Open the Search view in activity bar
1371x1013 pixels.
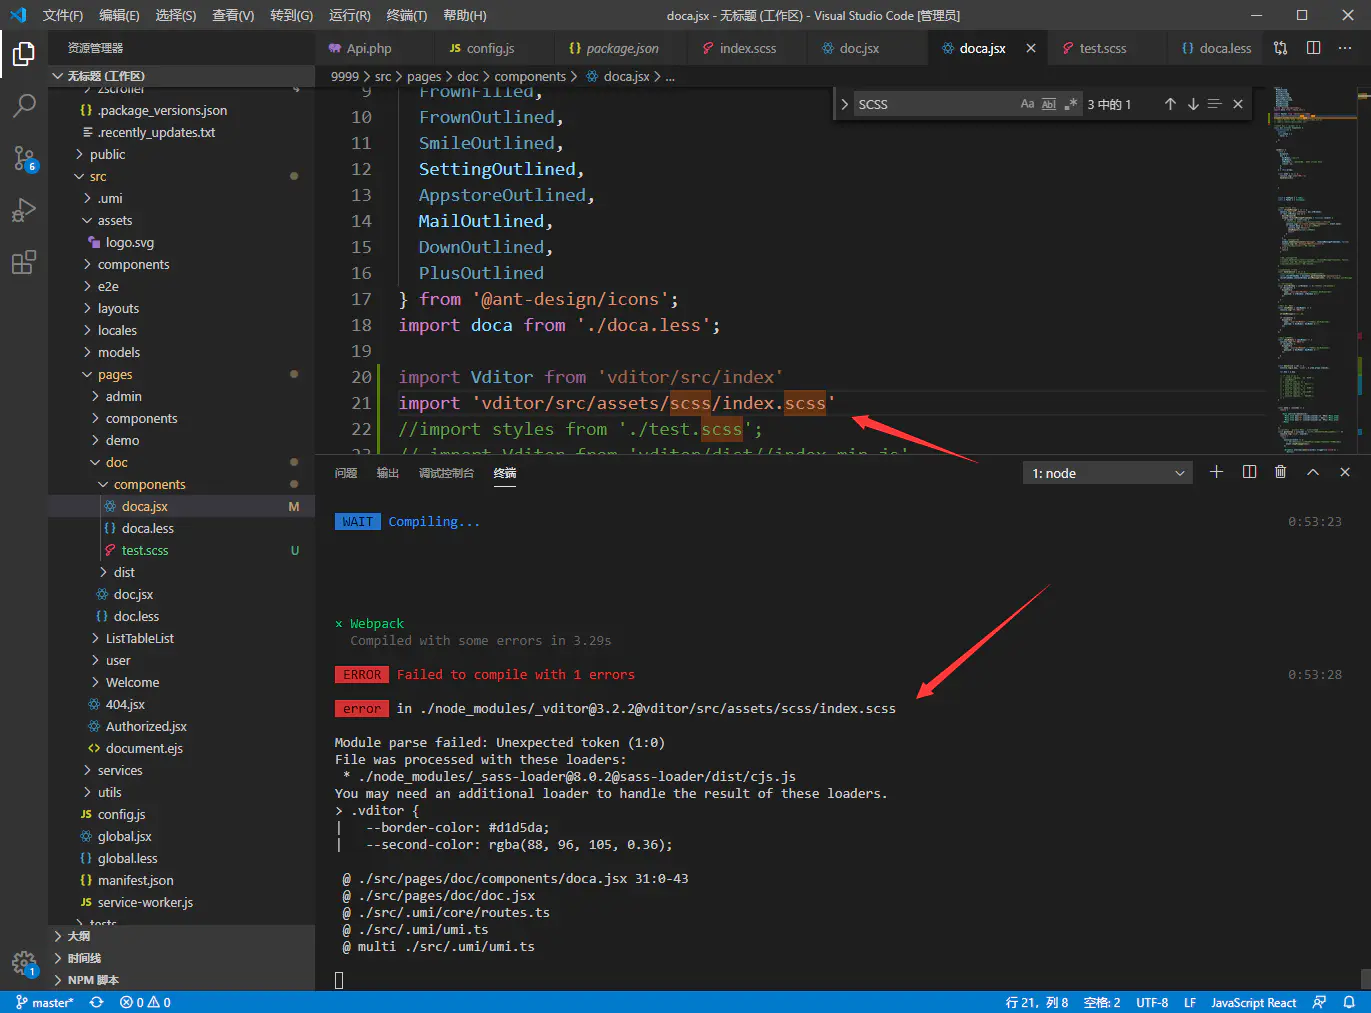(24, 105)
